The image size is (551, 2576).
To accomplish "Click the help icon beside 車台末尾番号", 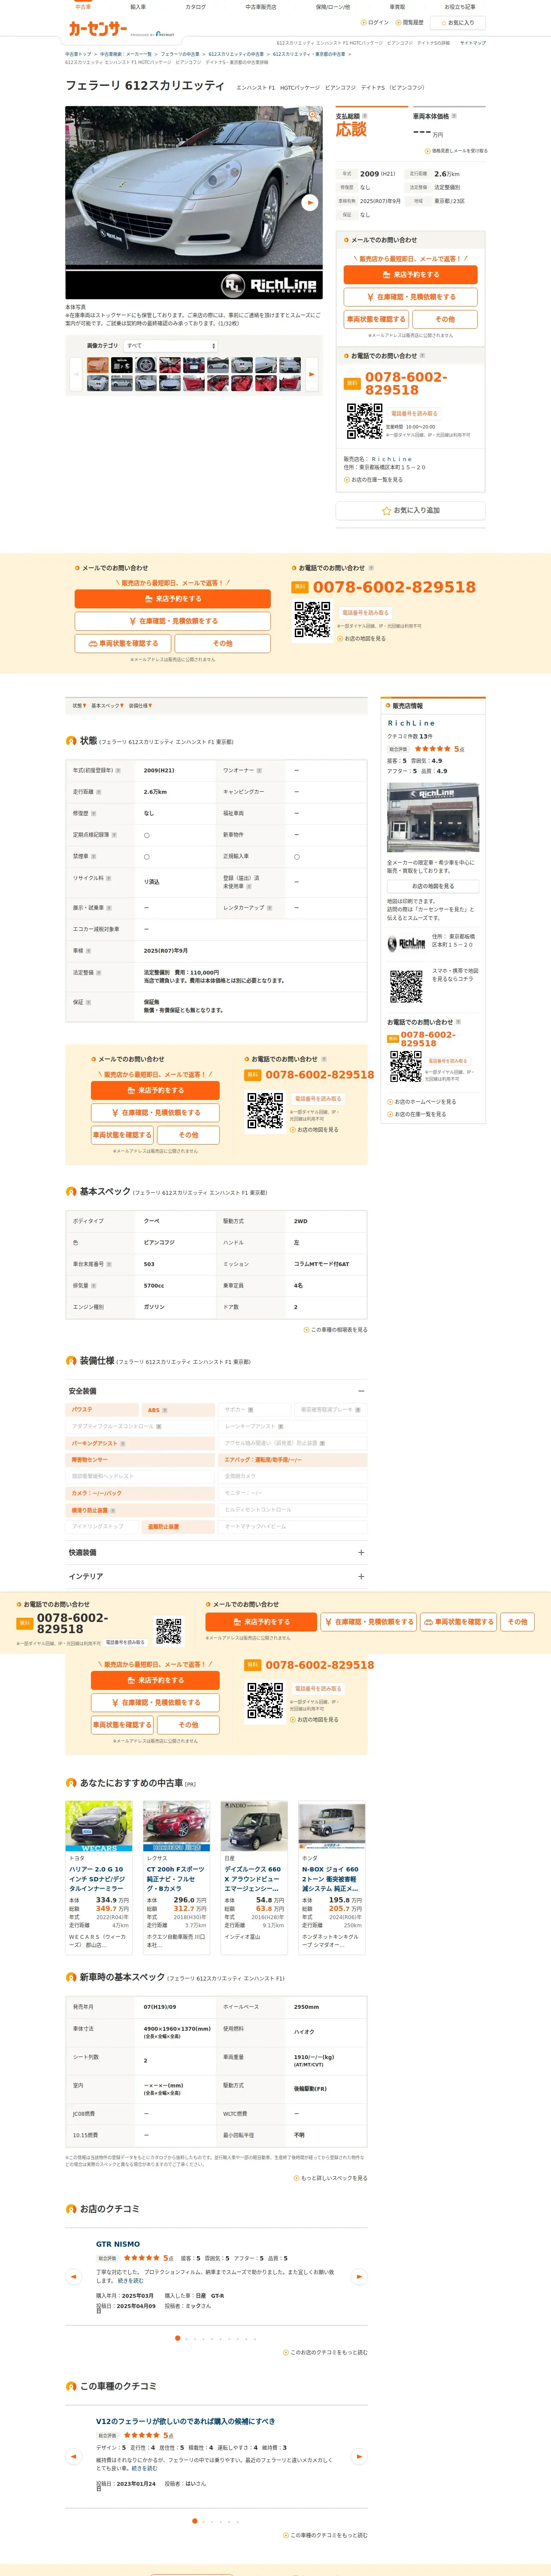I will 109,1264.
